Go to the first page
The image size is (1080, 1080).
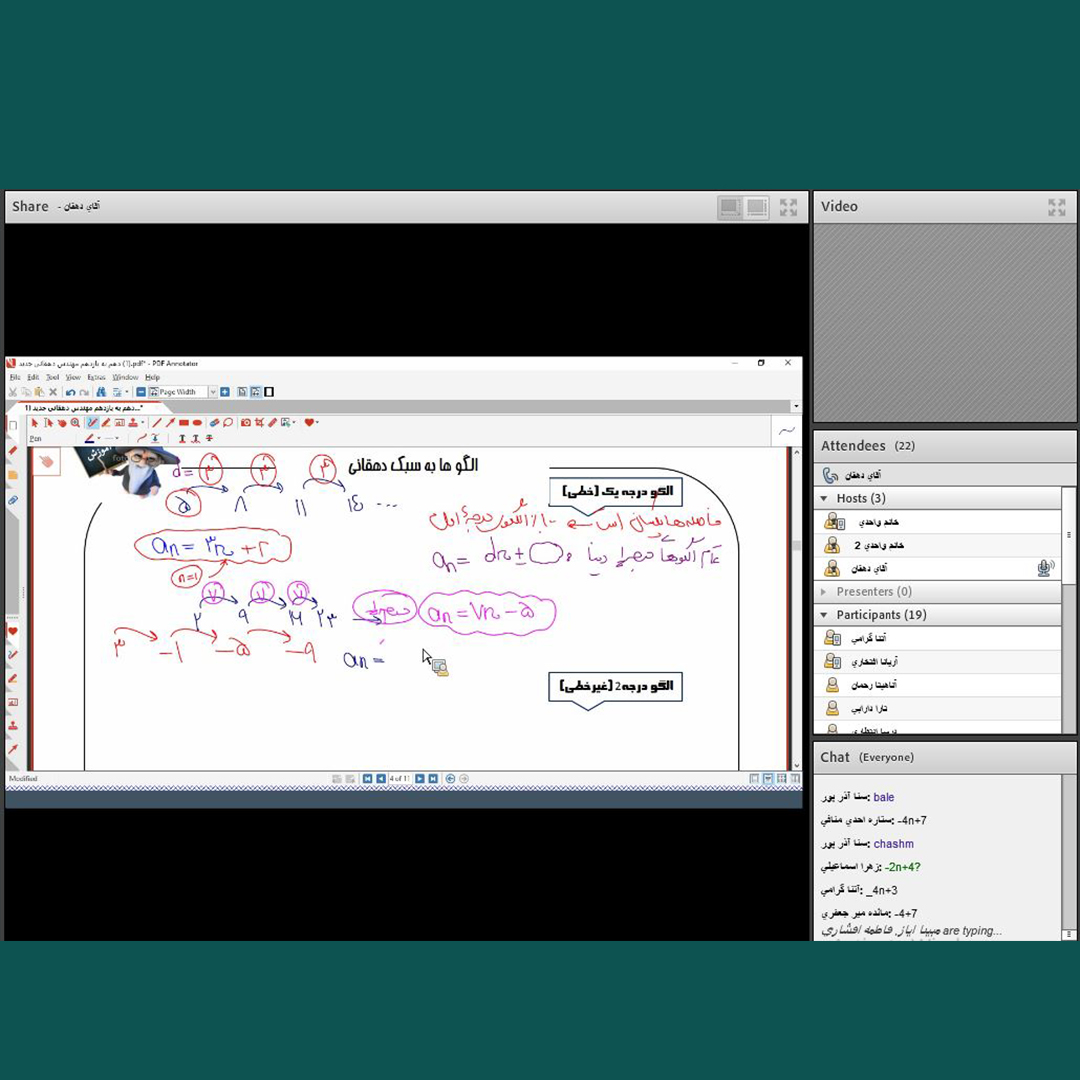(x=368, y=778)
